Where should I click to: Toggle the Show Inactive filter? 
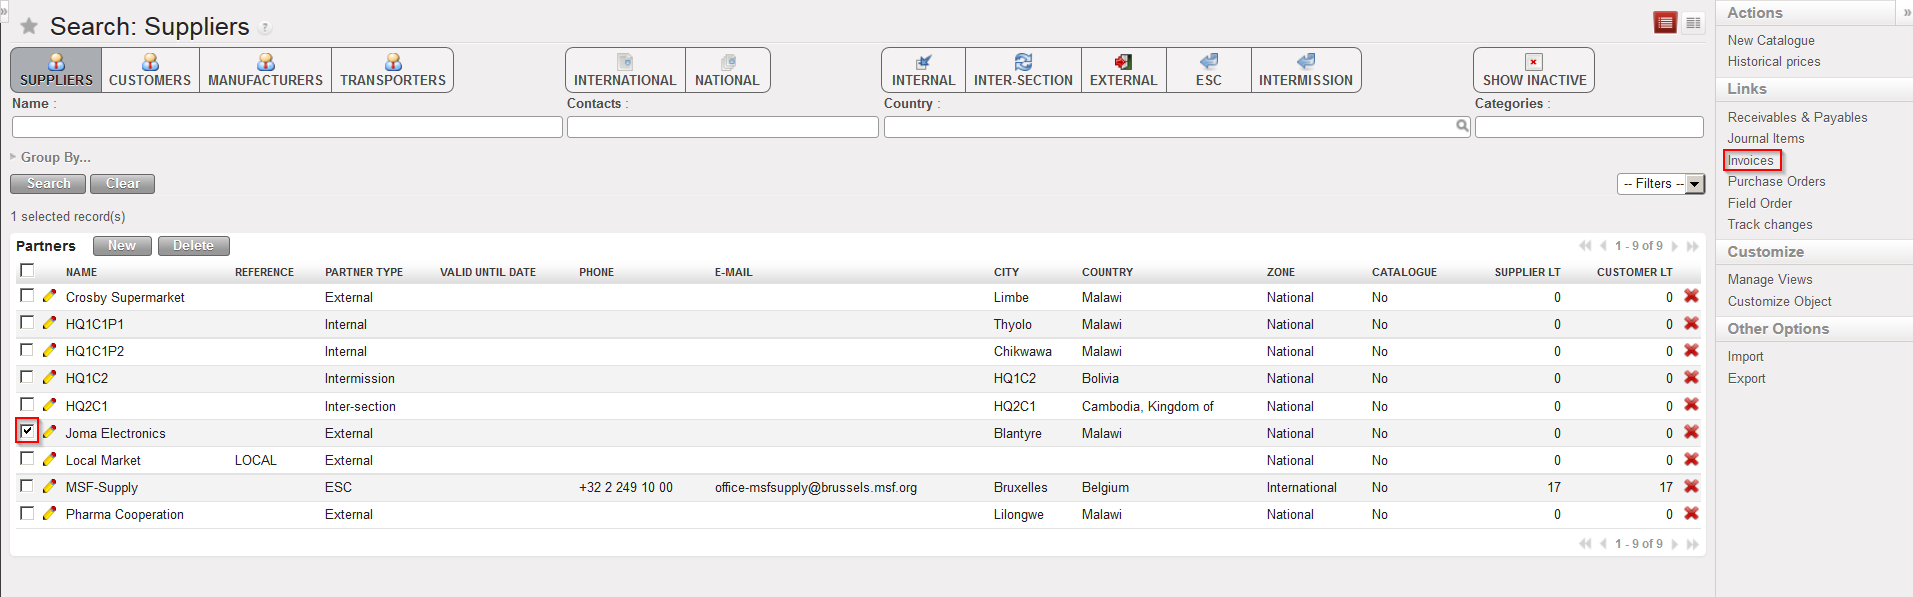[x=1533, y=70]
